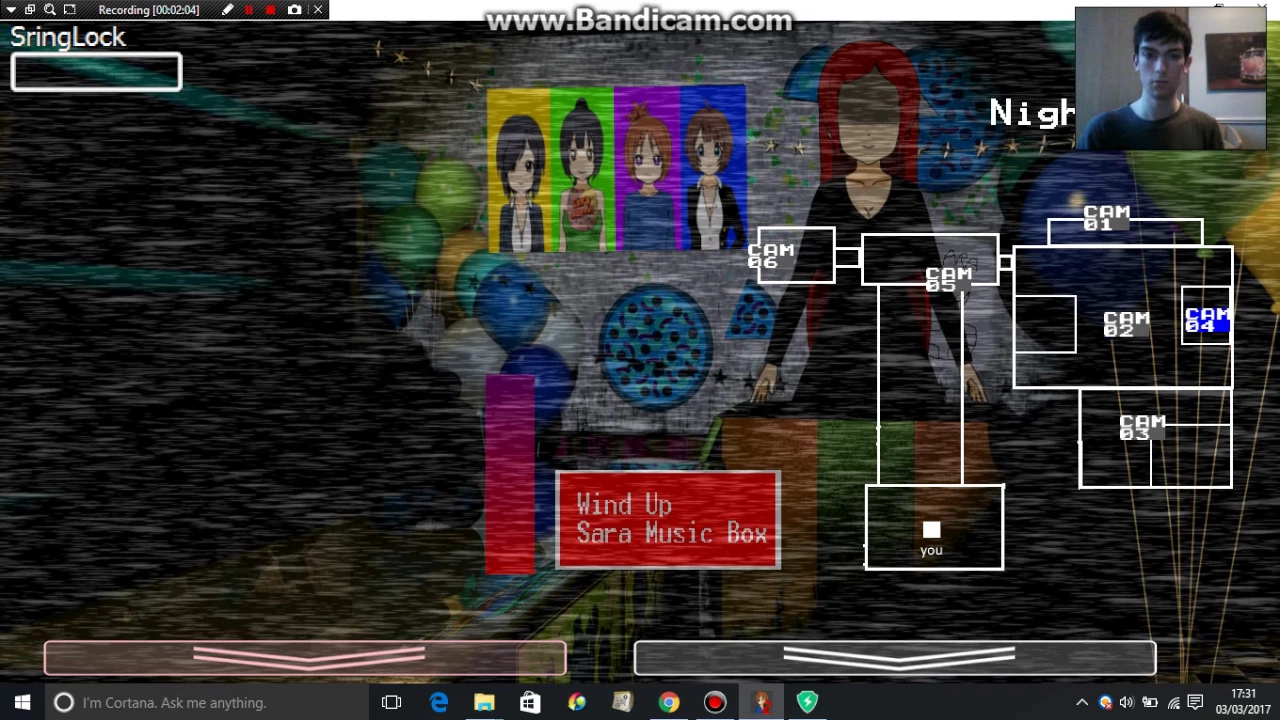
Task: Open the Windows Start menu
Action: [x=22, y=702]
